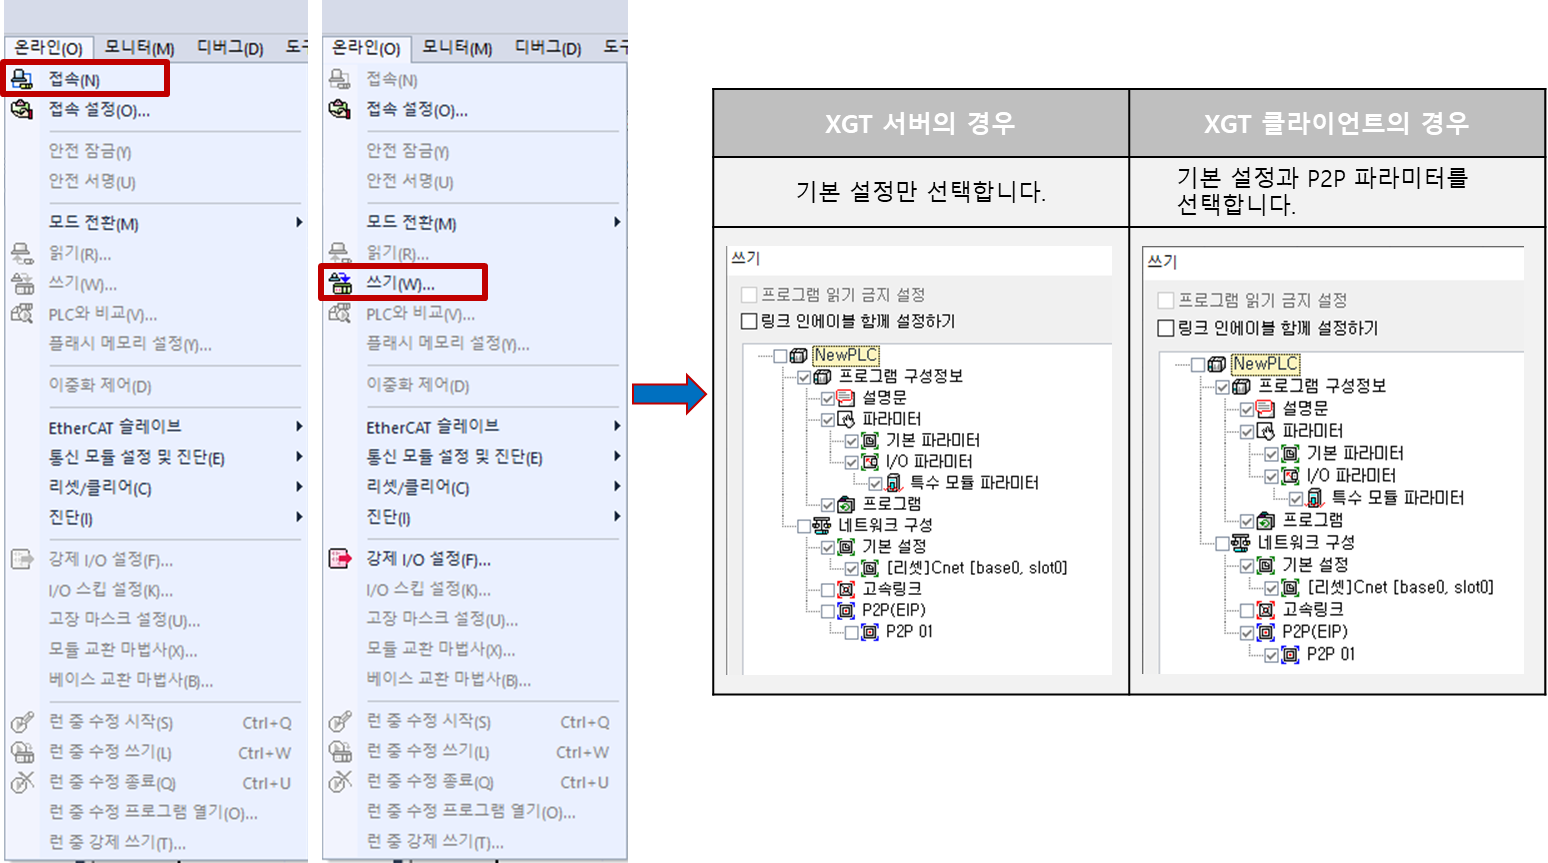Image resolution: width=1548 pixels, height=863 pixels.
Task: Click the 런 중 수정 종료 icon
Action: tap(22, 781)
